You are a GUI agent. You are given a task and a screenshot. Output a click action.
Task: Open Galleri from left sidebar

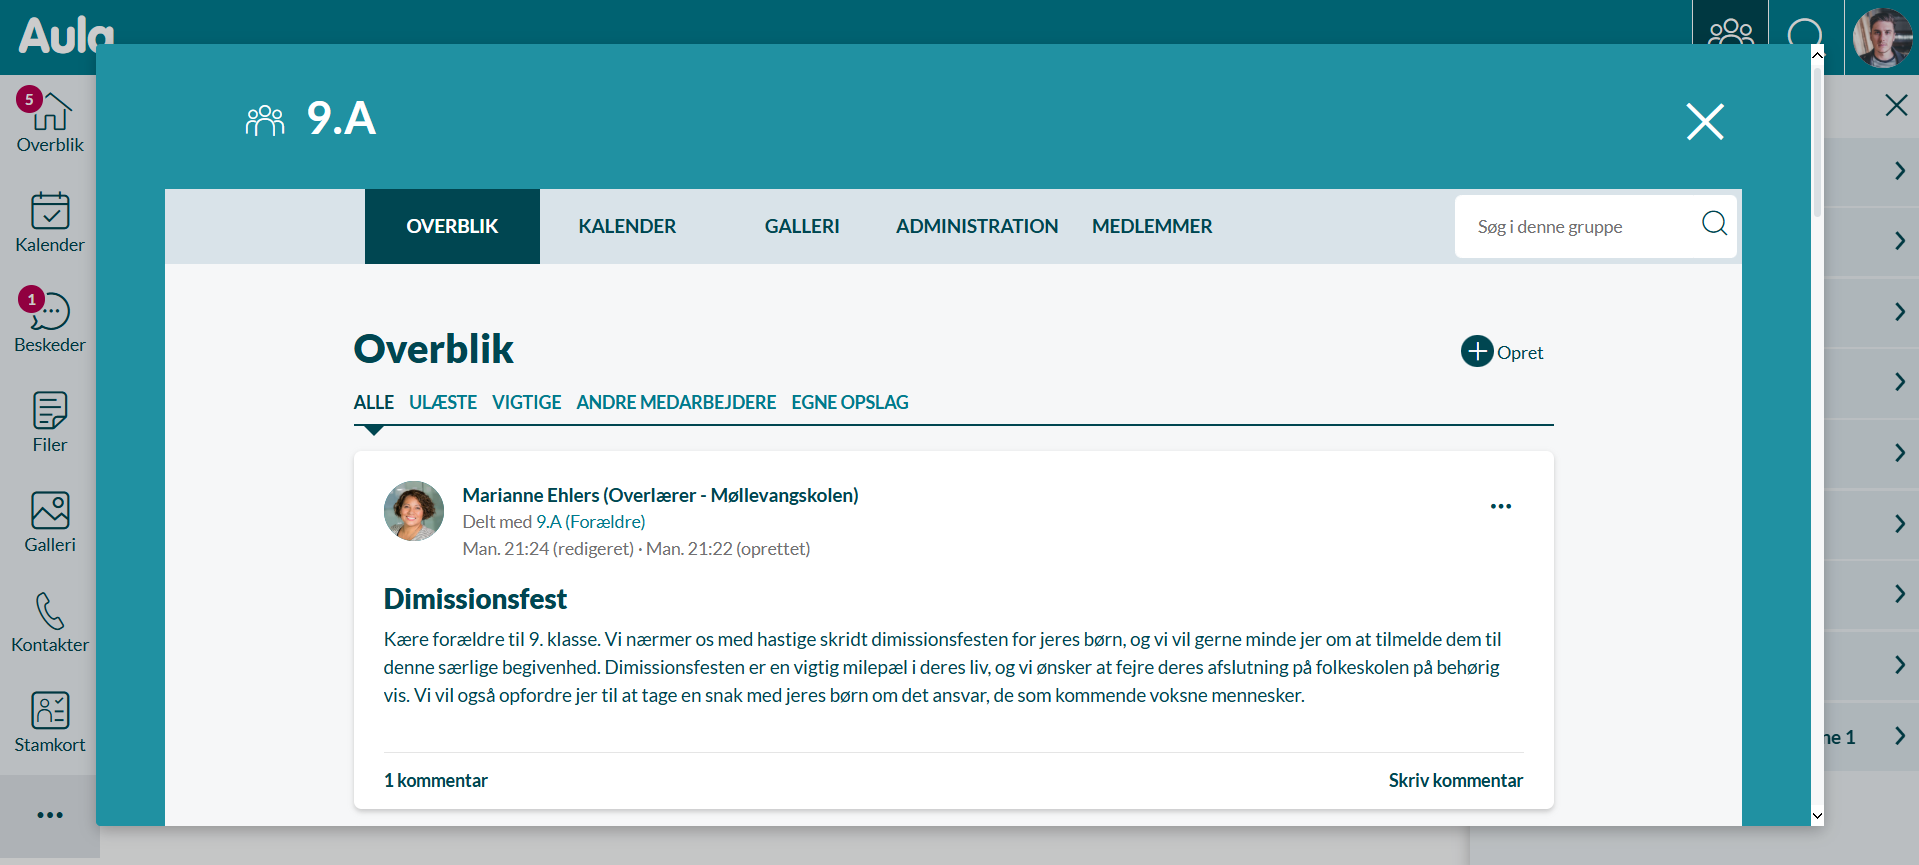point(50,522)
